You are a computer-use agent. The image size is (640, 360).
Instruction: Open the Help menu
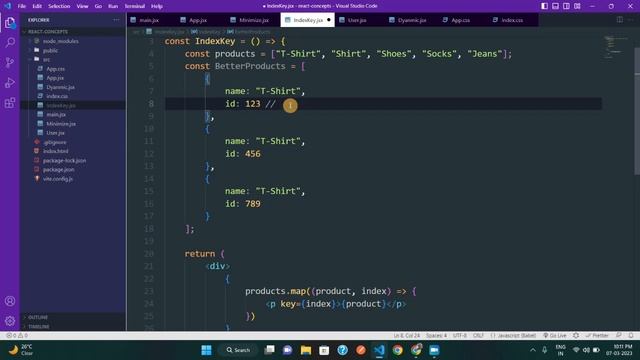[157, 6]
